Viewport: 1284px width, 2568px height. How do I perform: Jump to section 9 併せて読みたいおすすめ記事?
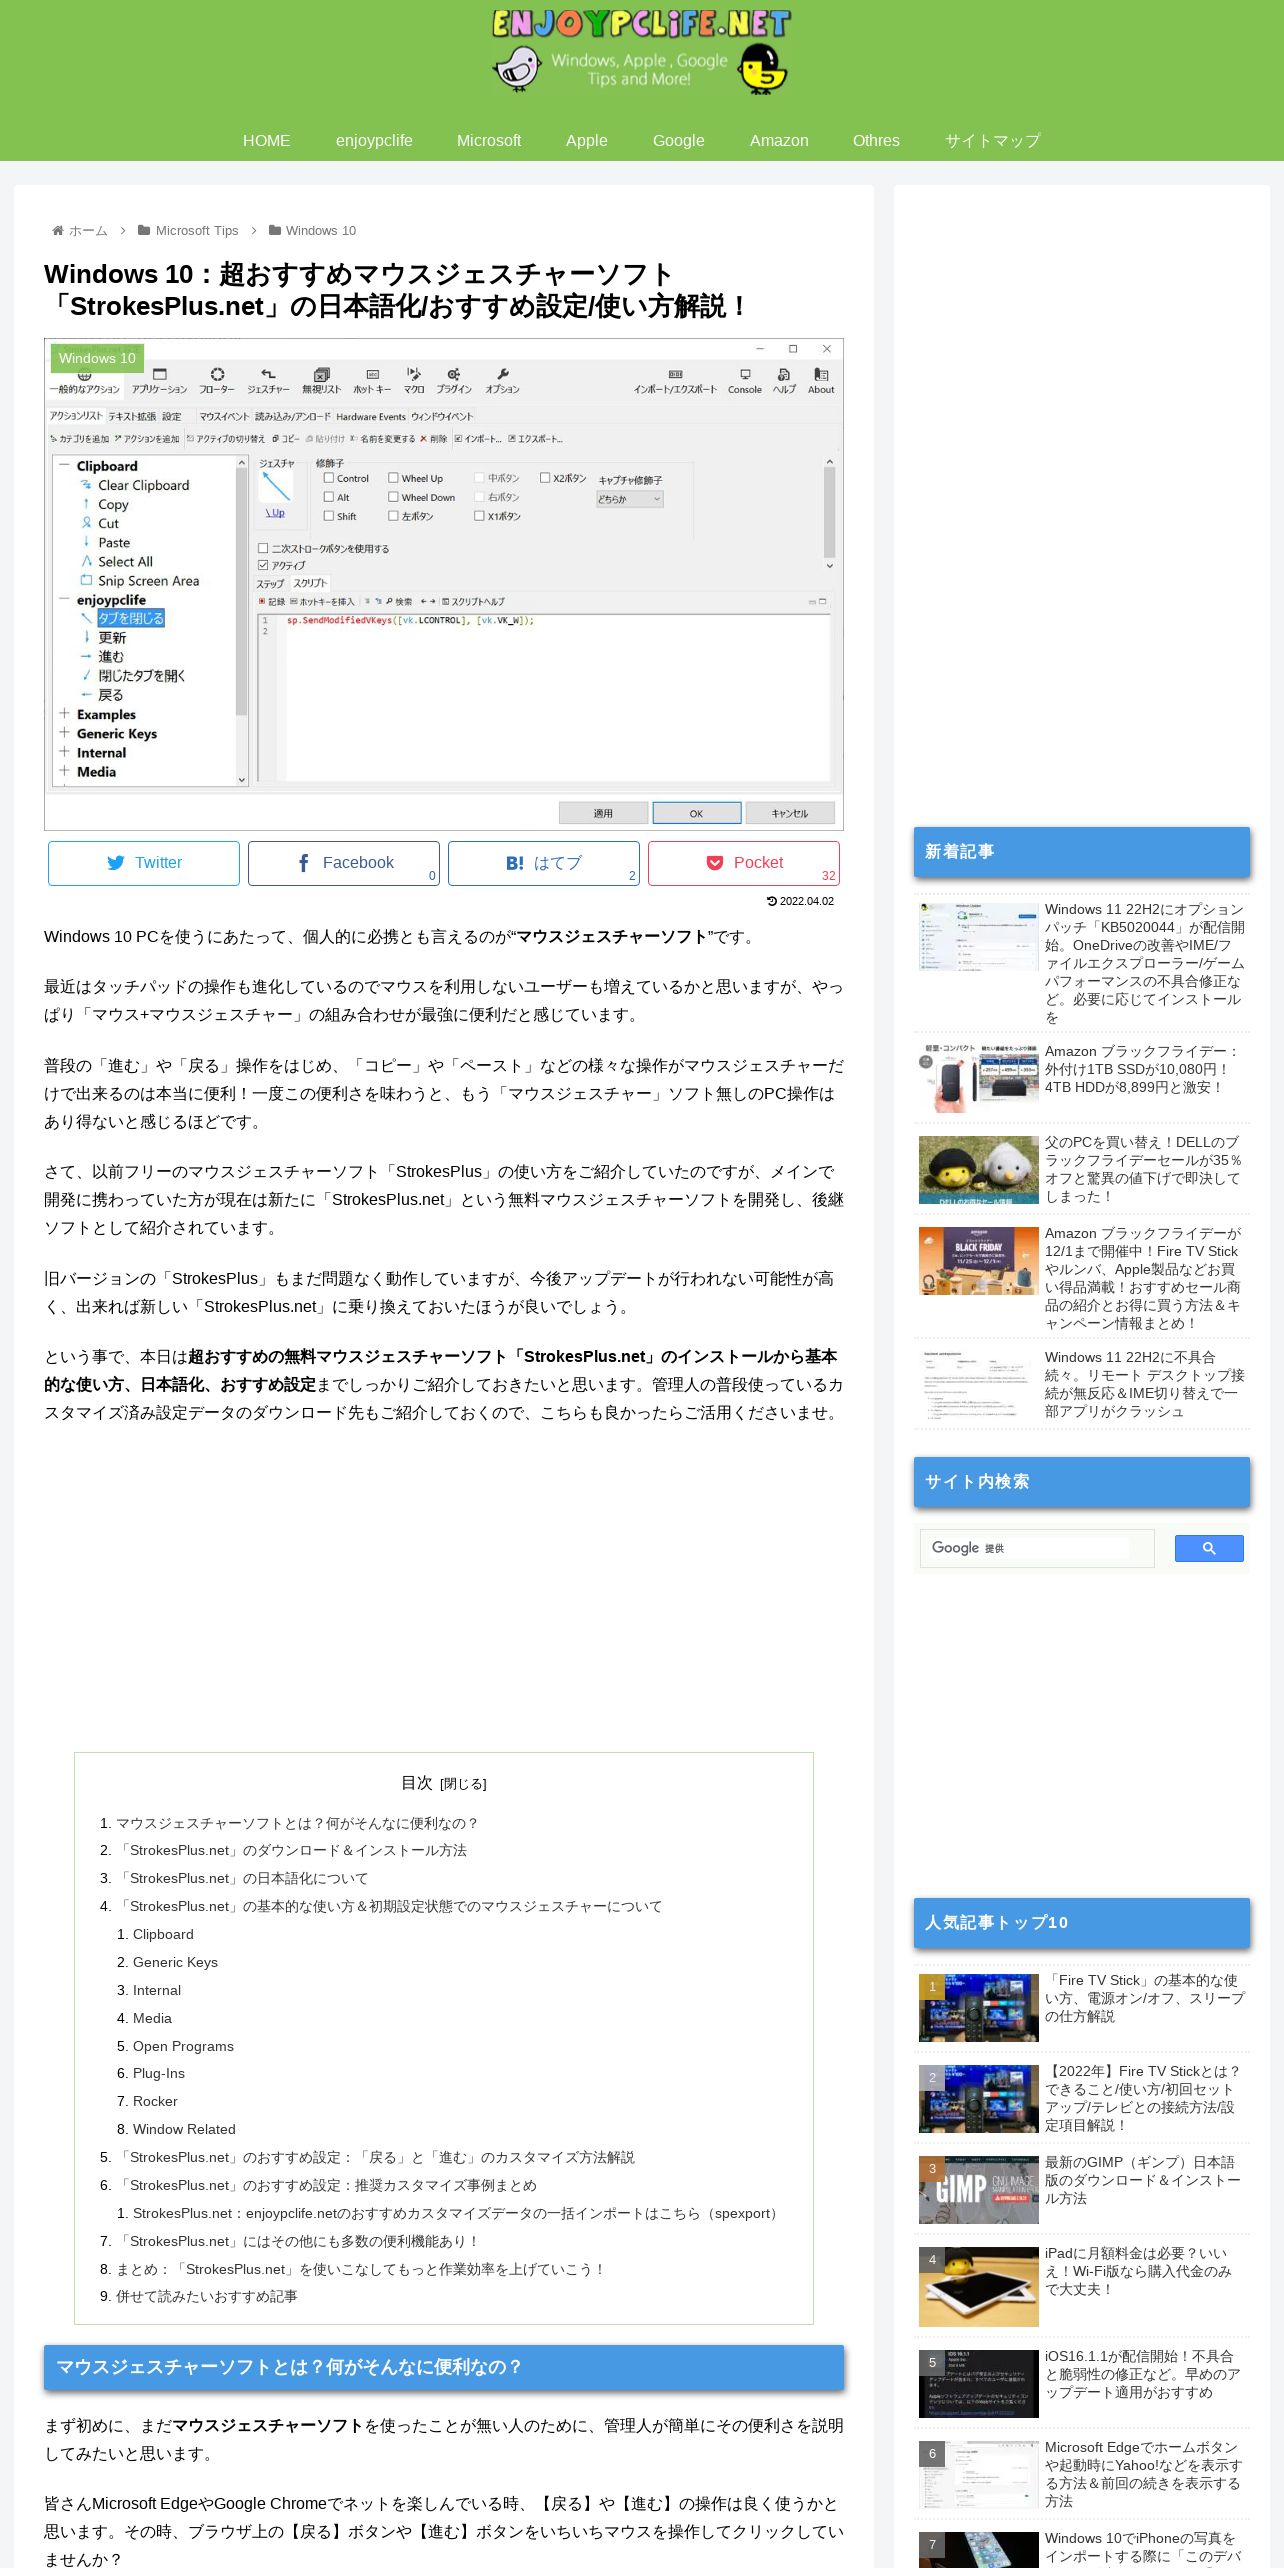207,2297
